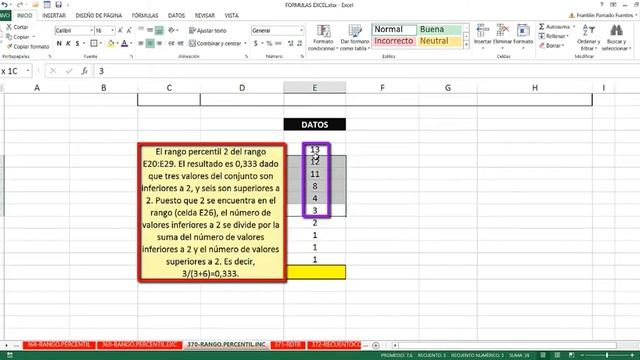Click the Insertar cells icon
Screen dimensions: 640x360
[x=482, y=31]
